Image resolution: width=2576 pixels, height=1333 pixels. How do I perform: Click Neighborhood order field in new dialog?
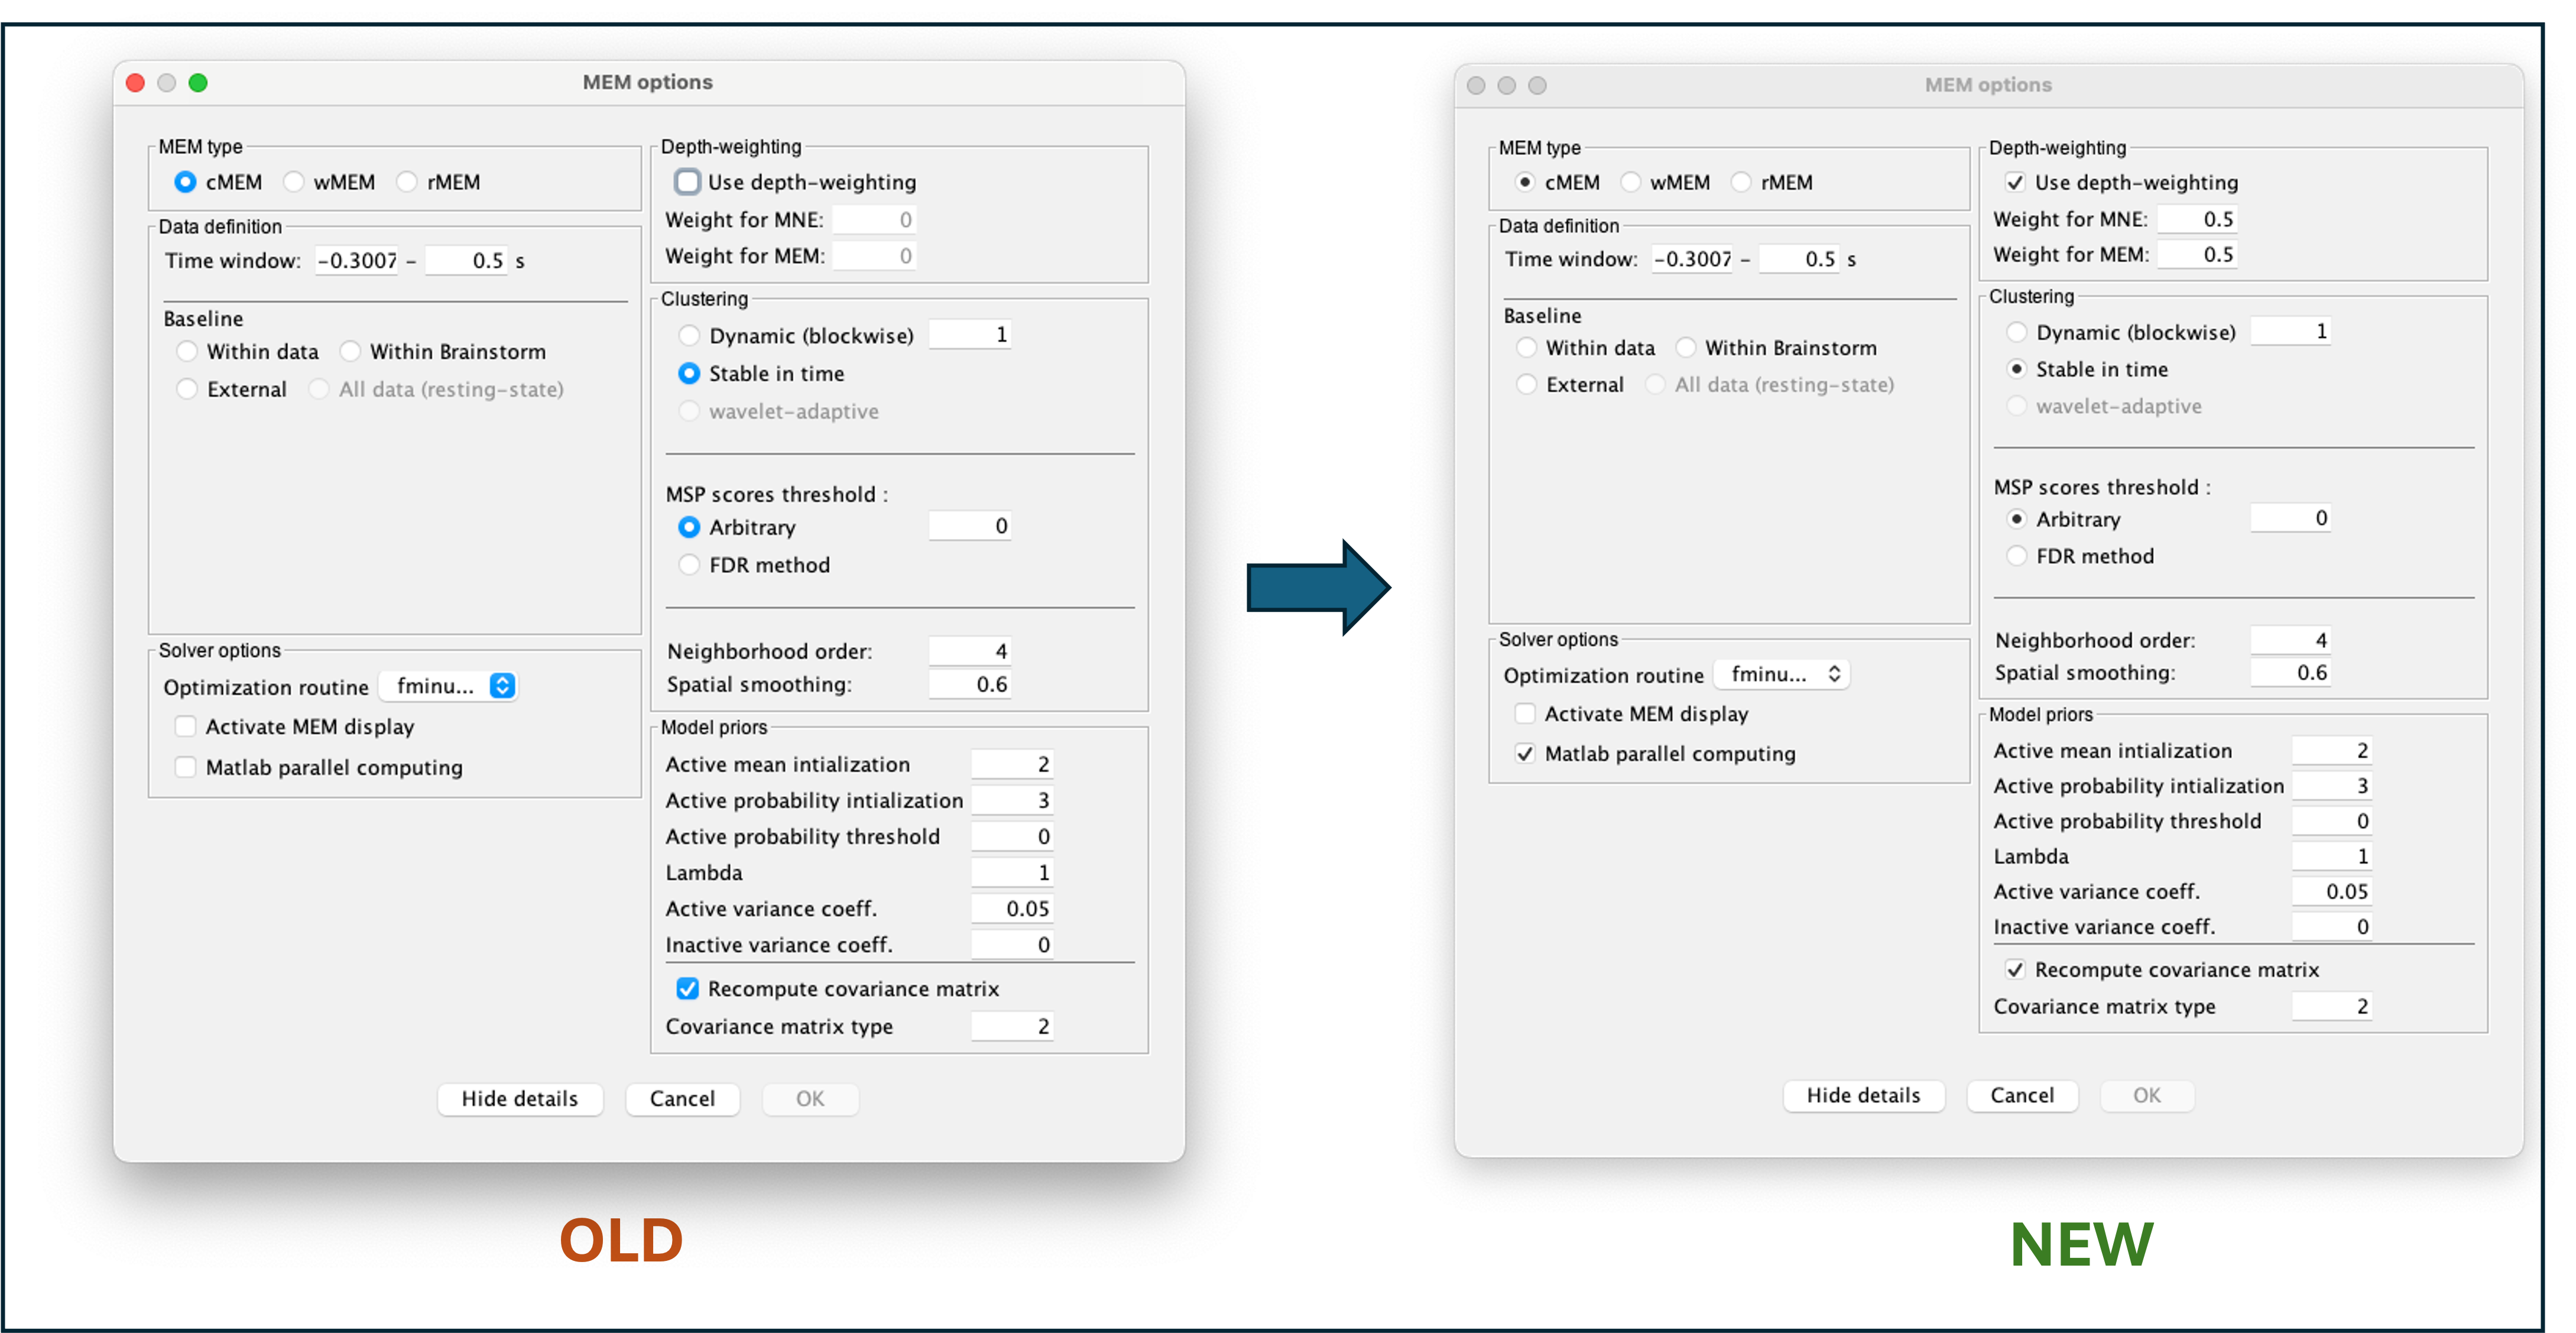point(2290,640)
